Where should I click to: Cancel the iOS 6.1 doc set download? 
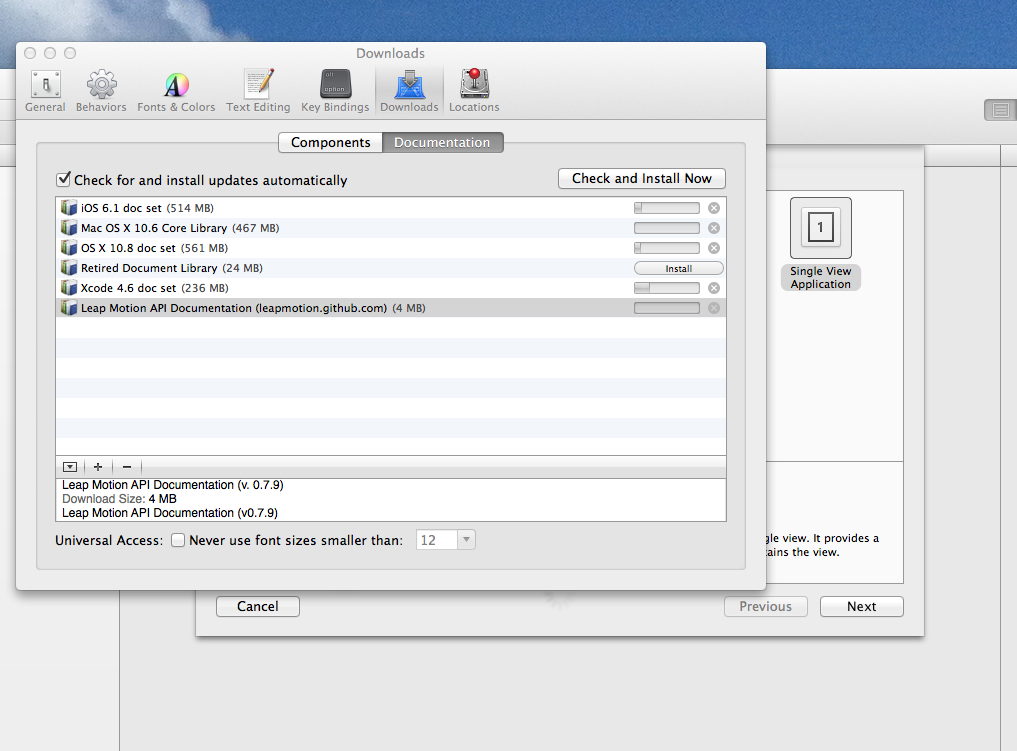713,208
